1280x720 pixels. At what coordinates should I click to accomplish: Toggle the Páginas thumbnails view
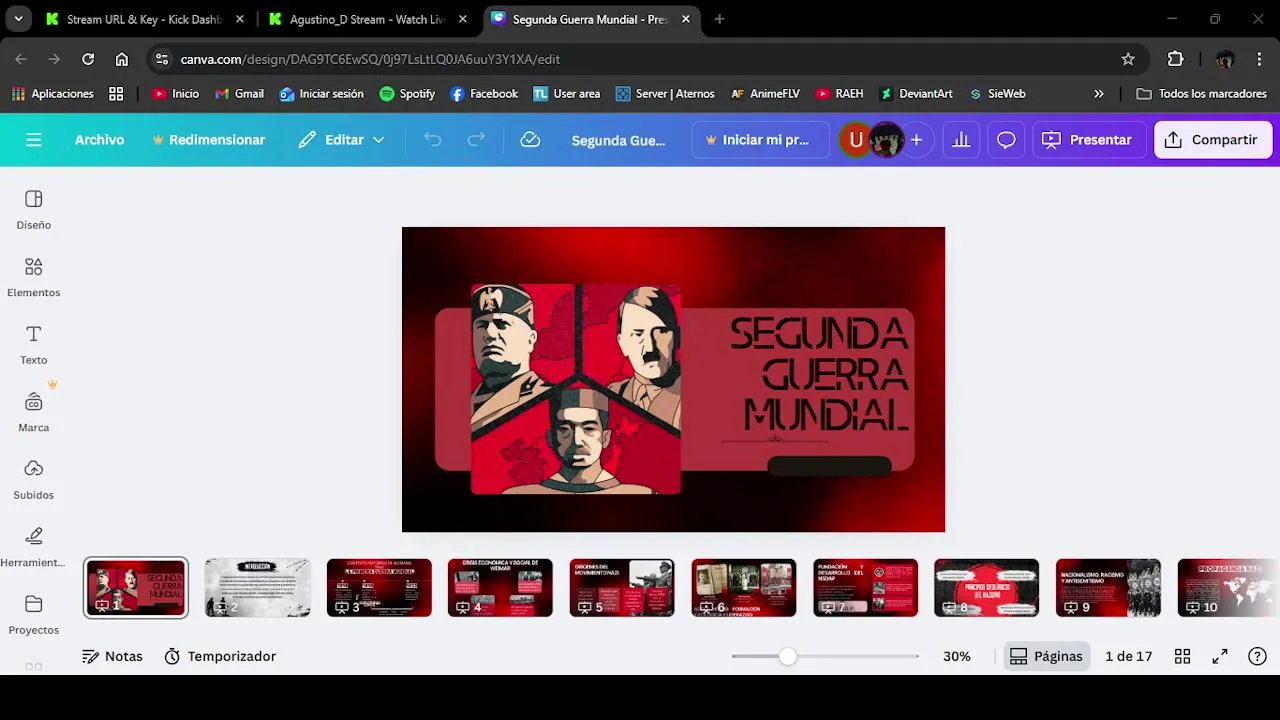(x=1046, y=656)
